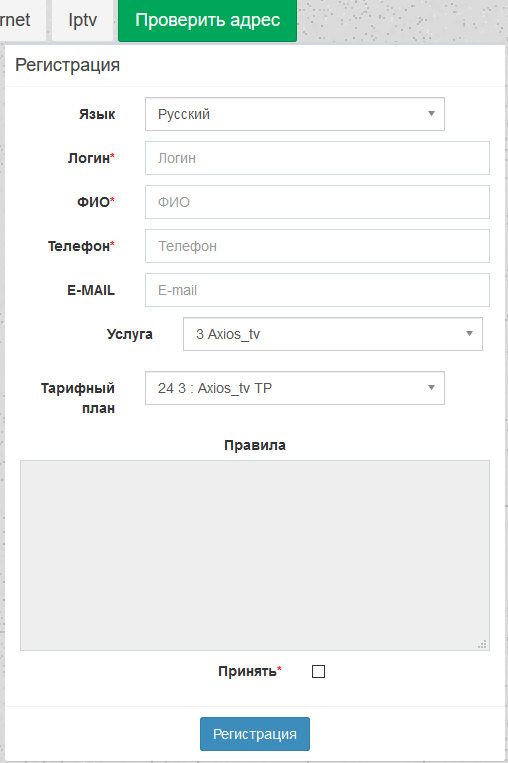Open the Тарифный план dropdown list
The image size is (508, 763).
[x=295, y=388]
